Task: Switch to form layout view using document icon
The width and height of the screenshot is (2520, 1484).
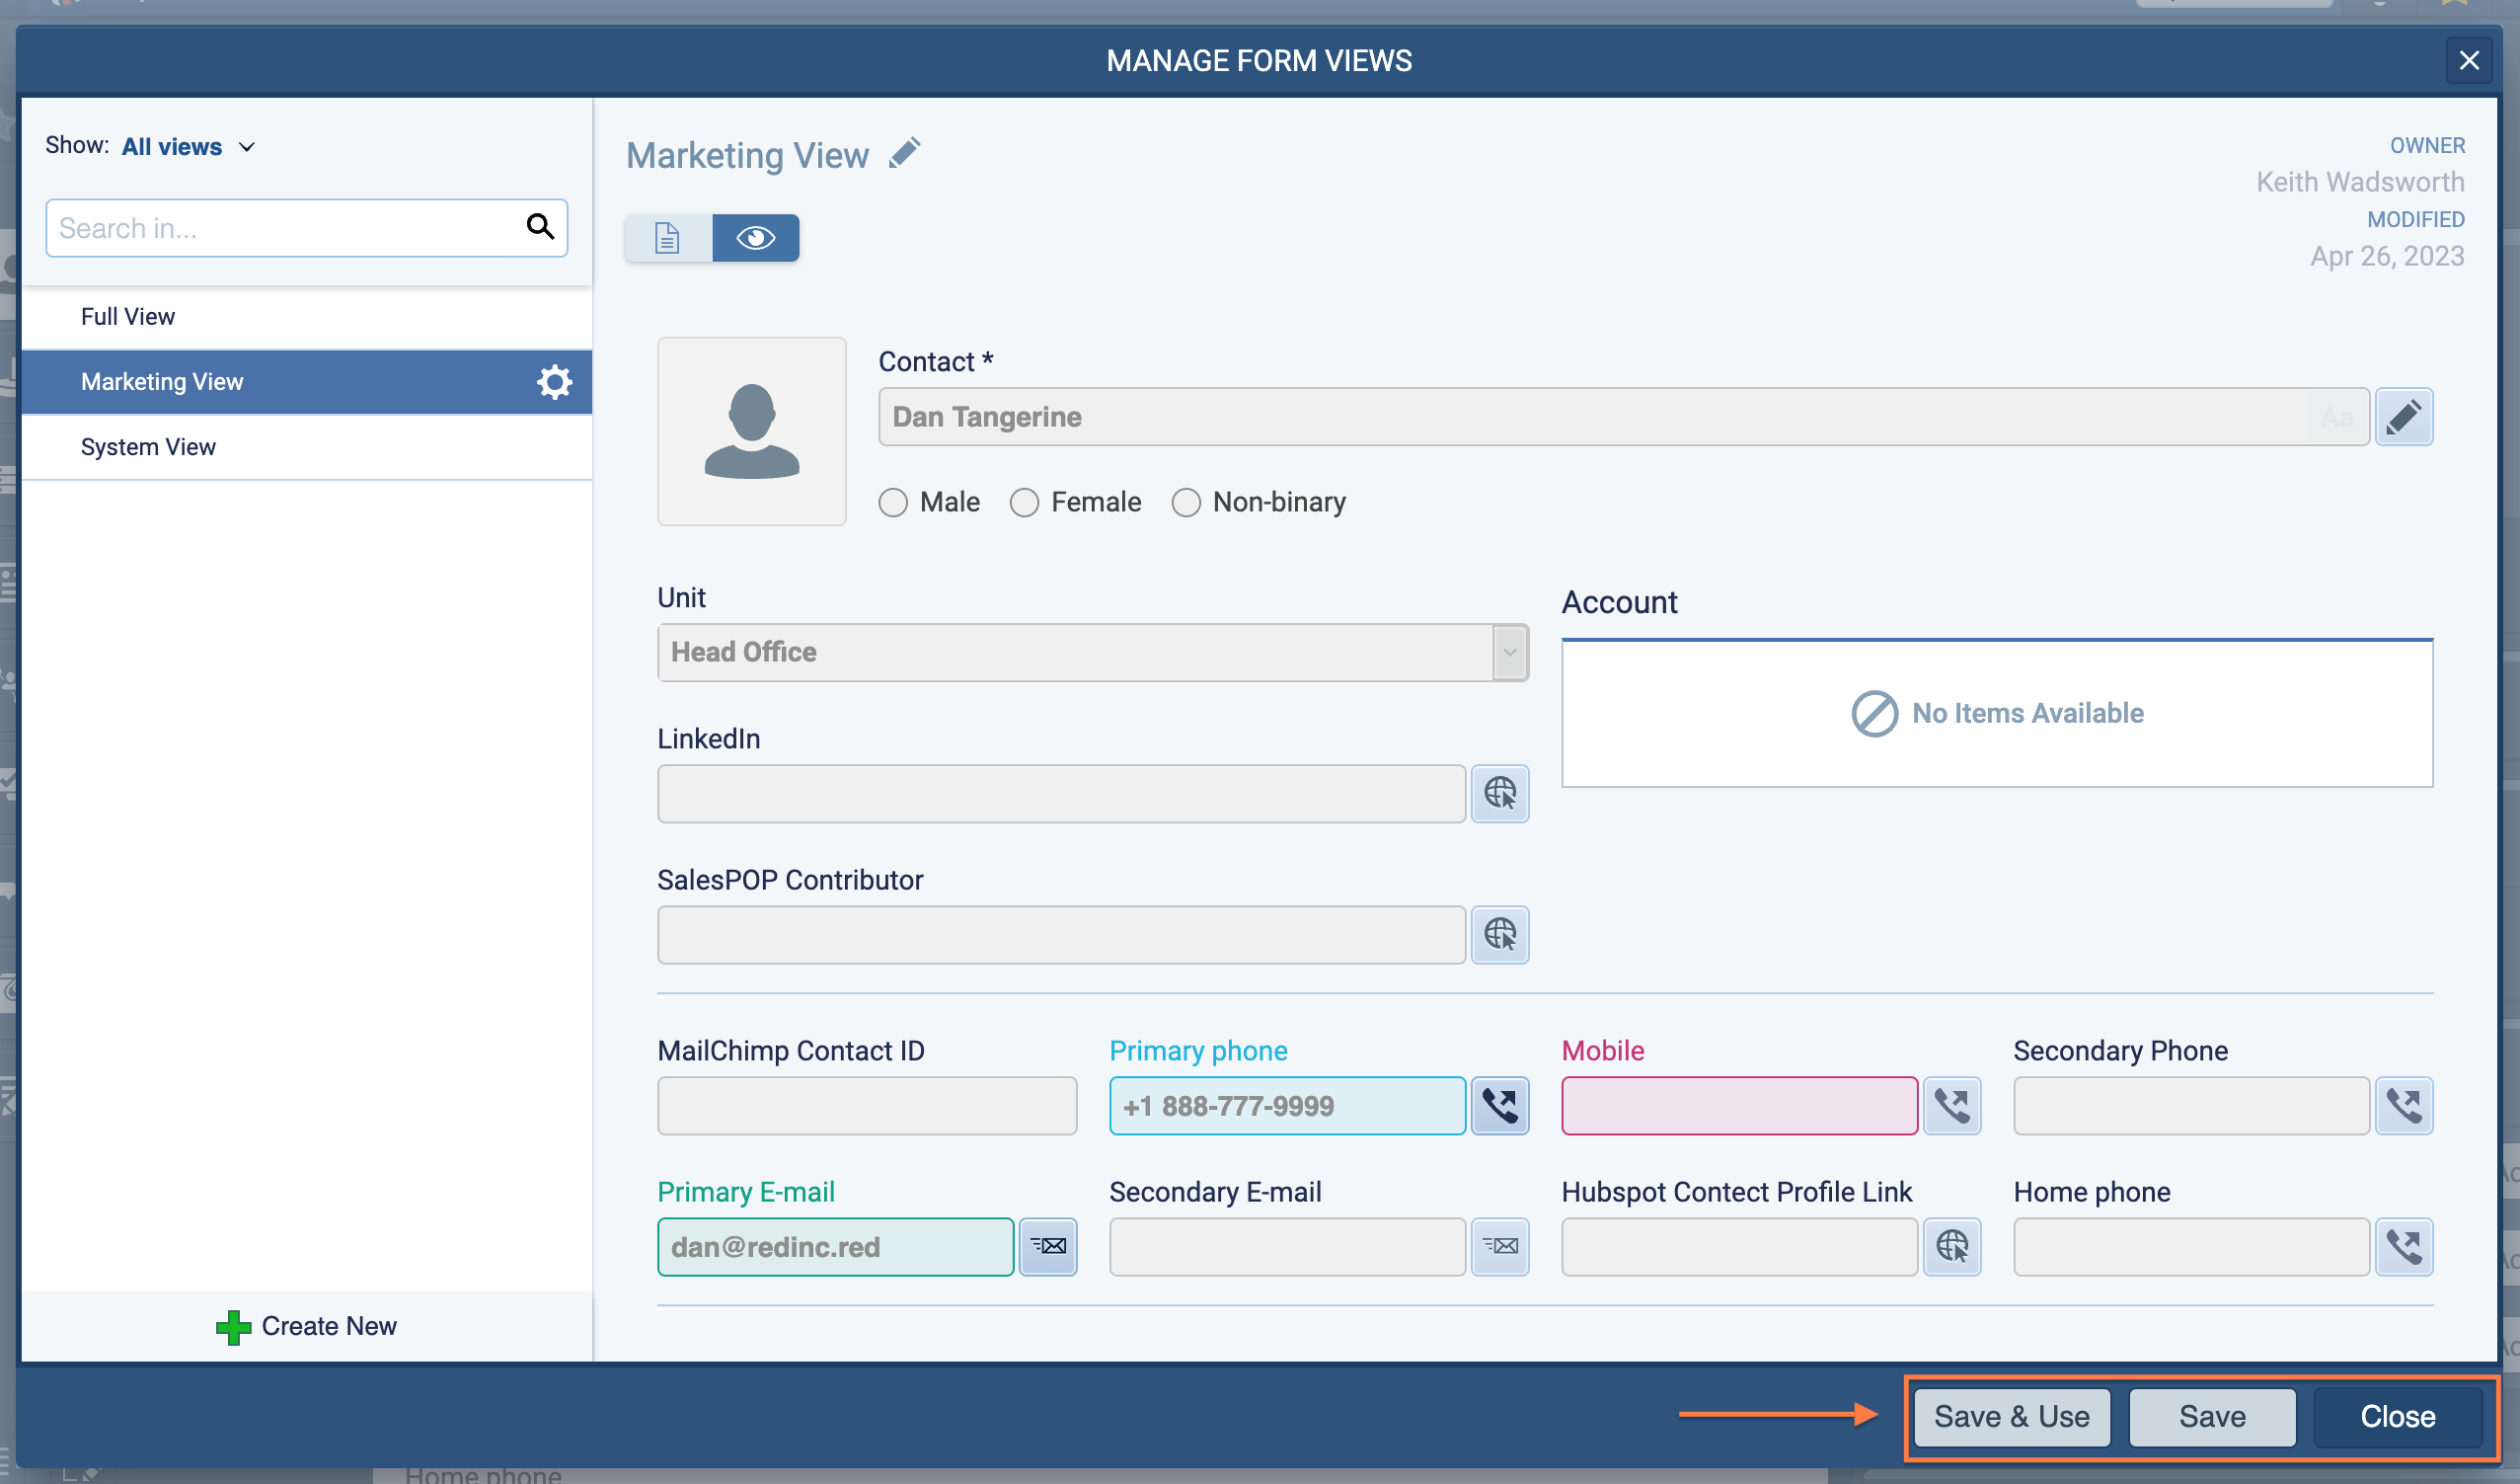Action: point(666,238)
